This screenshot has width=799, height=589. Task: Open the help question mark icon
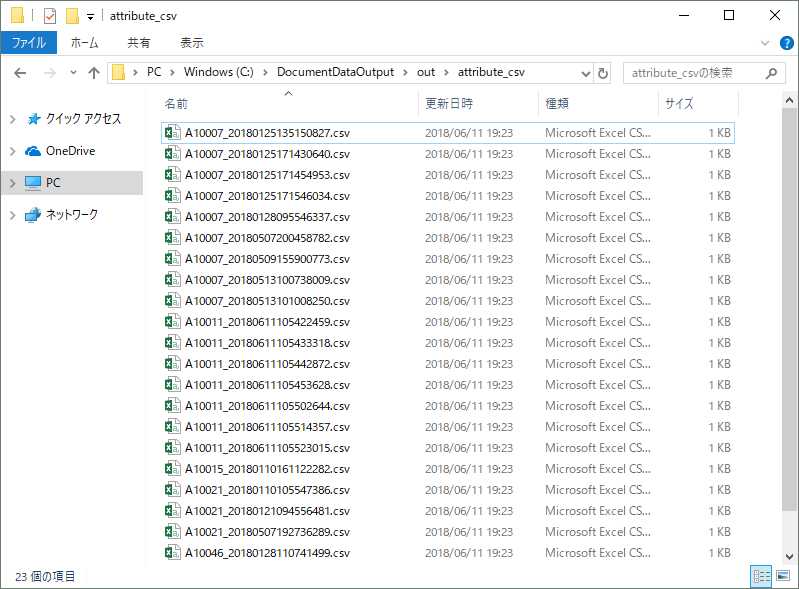click(785, 43)
